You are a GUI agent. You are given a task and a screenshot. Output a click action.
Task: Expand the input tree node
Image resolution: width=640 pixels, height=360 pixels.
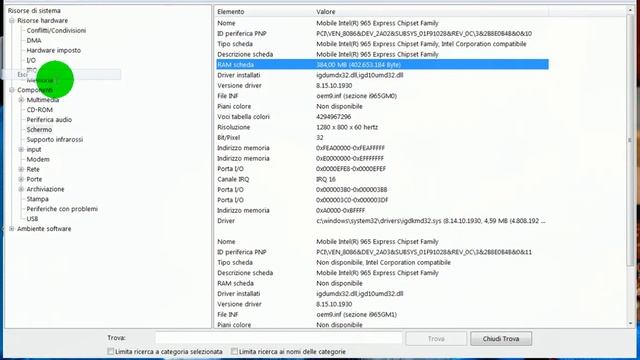[x=21, y=149]
